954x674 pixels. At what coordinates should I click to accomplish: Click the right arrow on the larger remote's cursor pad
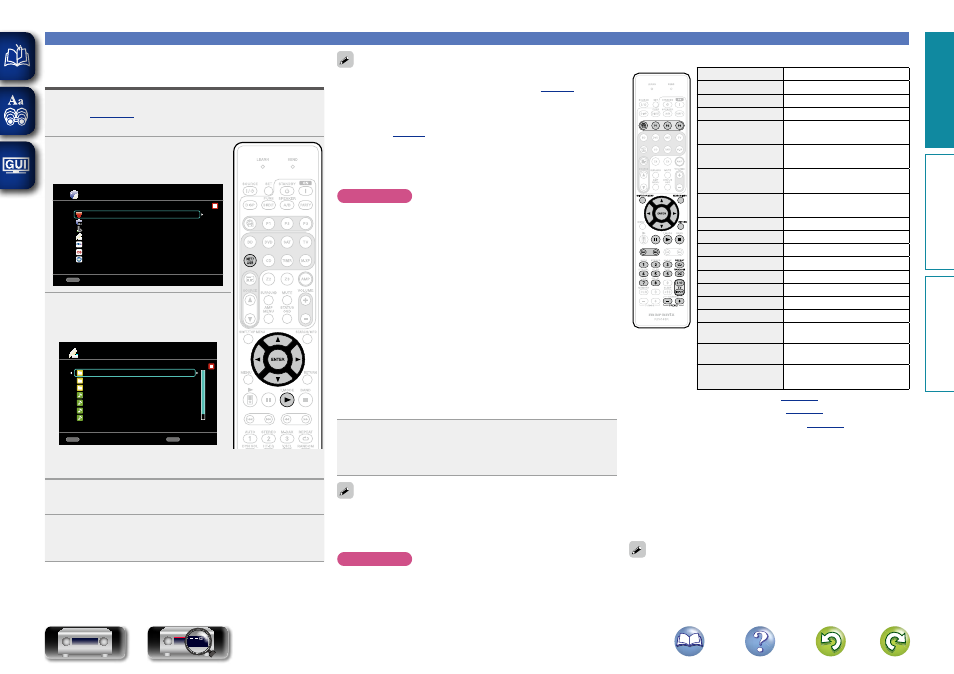tap(298, 360)
